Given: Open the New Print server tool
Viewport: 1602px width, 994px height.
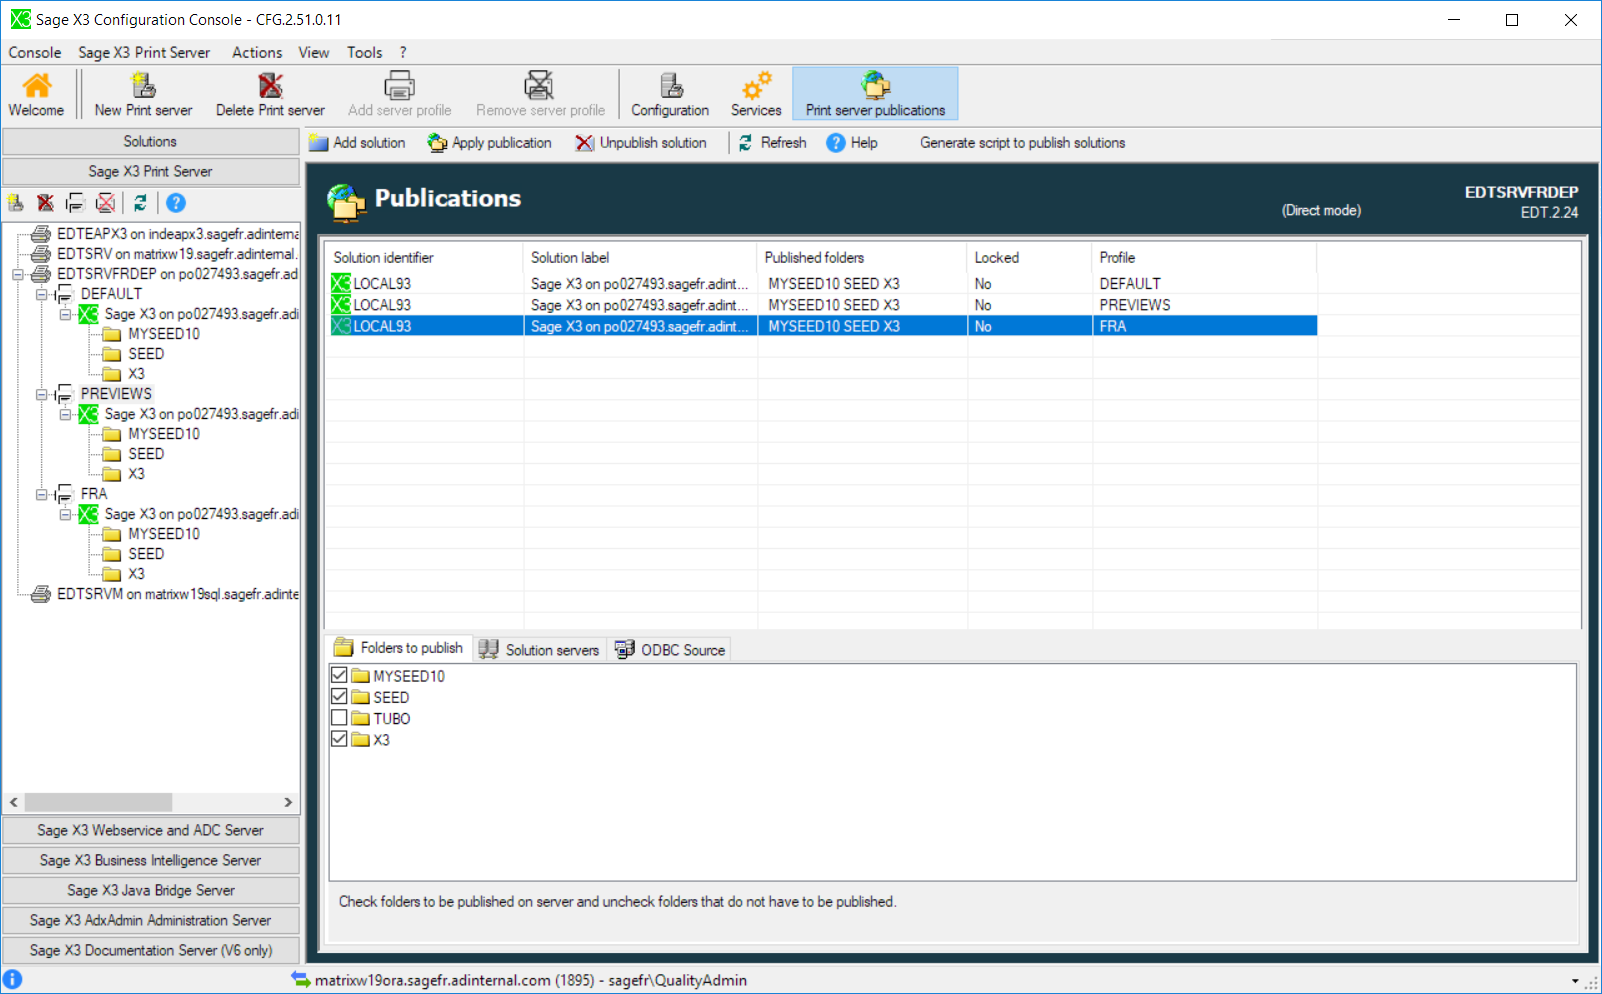Looking at the screenshot, I should pos(142,93).
